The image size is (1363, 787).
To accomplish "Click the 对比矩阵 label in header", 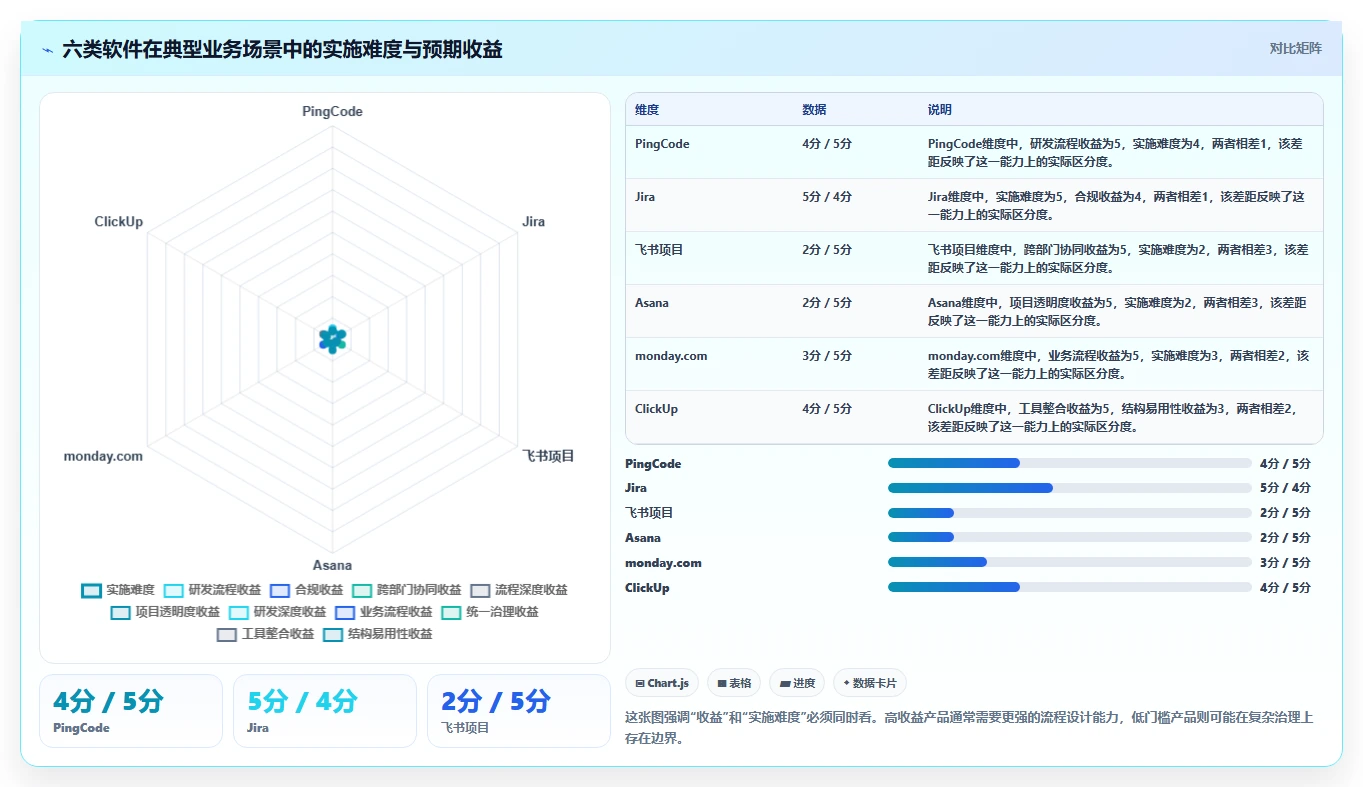I will point(1295,48).
